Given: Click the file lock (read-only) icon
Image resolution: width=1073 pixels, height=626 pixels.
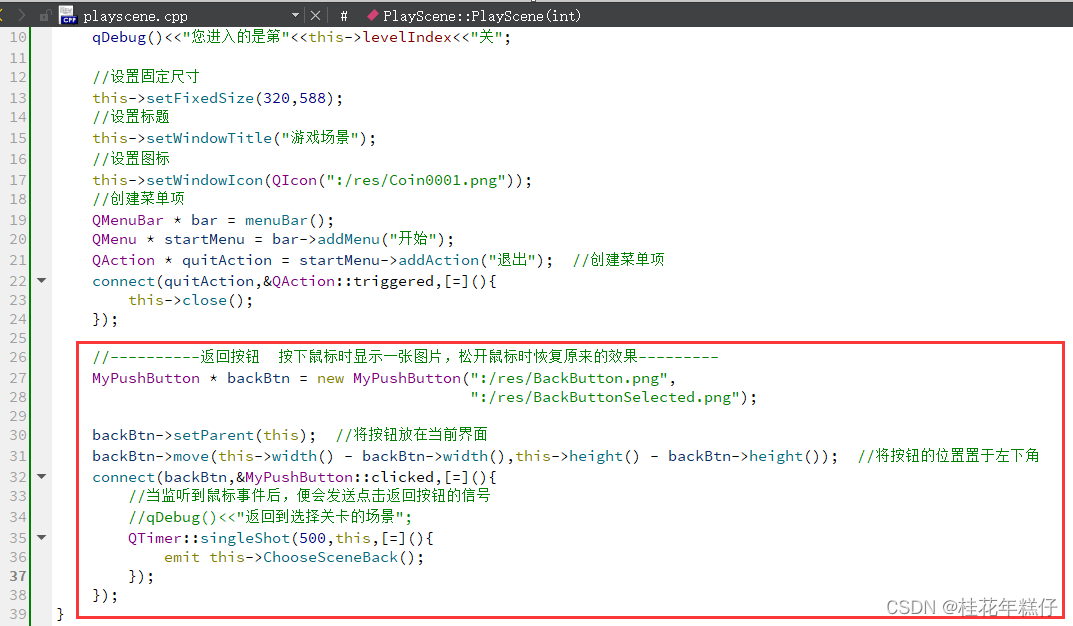Looking at the screenshot, I should point(45,15).
